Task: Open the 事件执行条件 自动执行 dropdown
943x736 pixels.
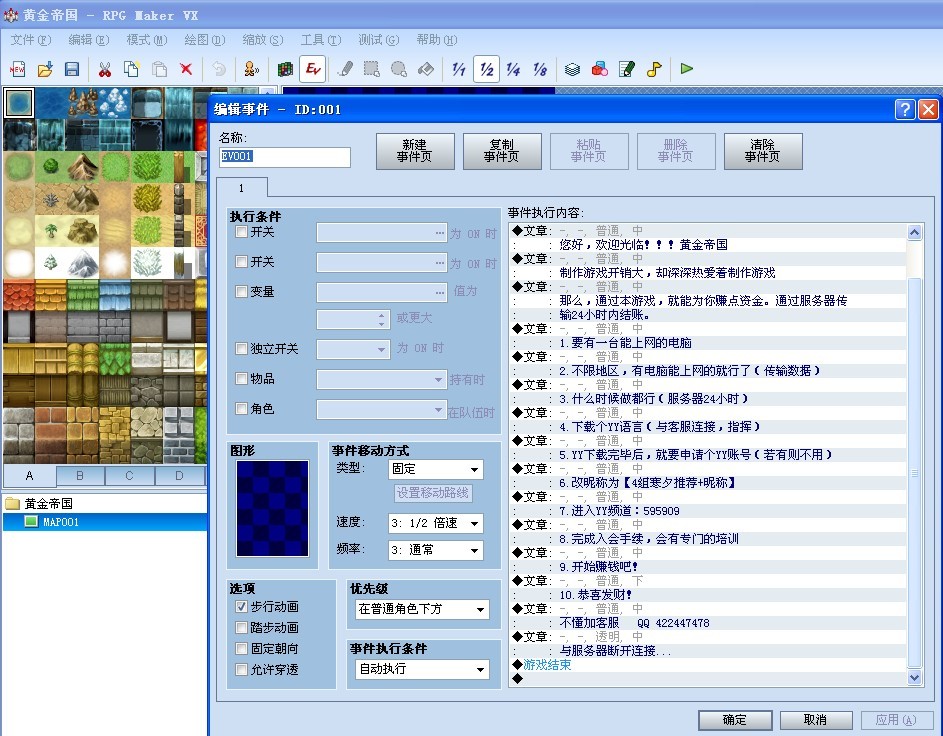Action: tap(422, 669)
